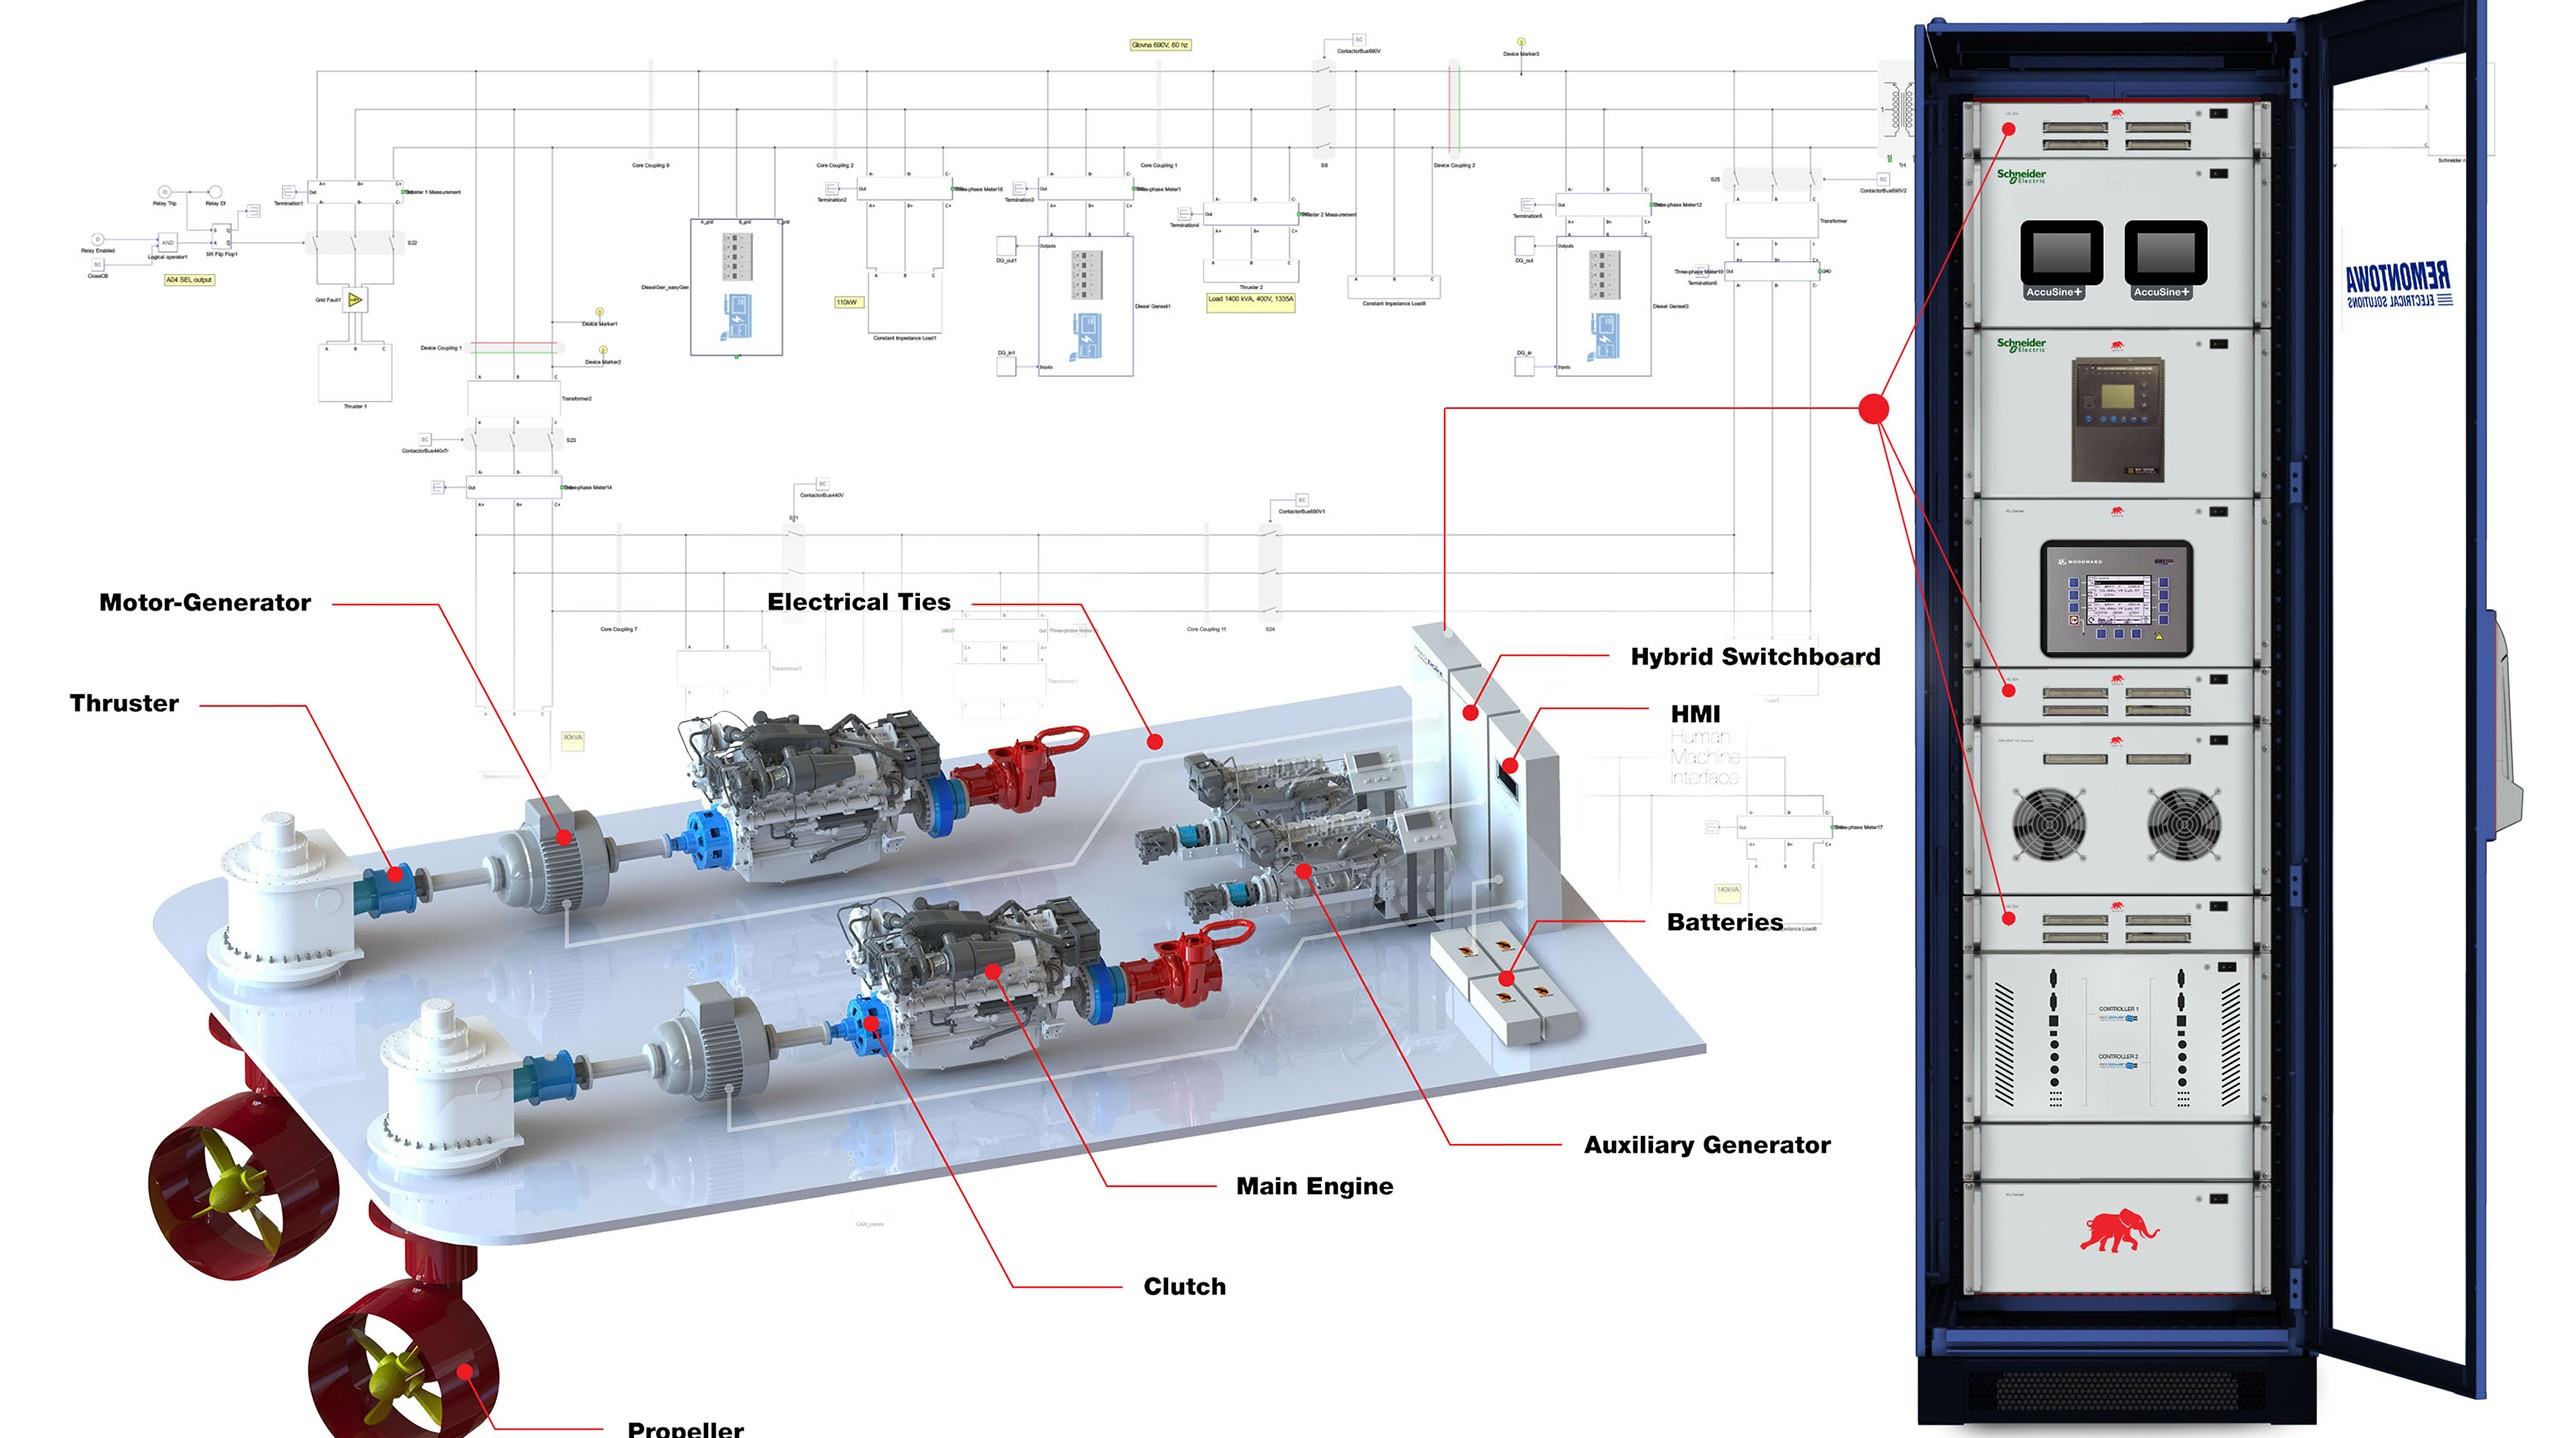Viewport: 2560px width, 1438px height.
Task: Toggle the S23 contactor switch block
Action: pos(514,439)
